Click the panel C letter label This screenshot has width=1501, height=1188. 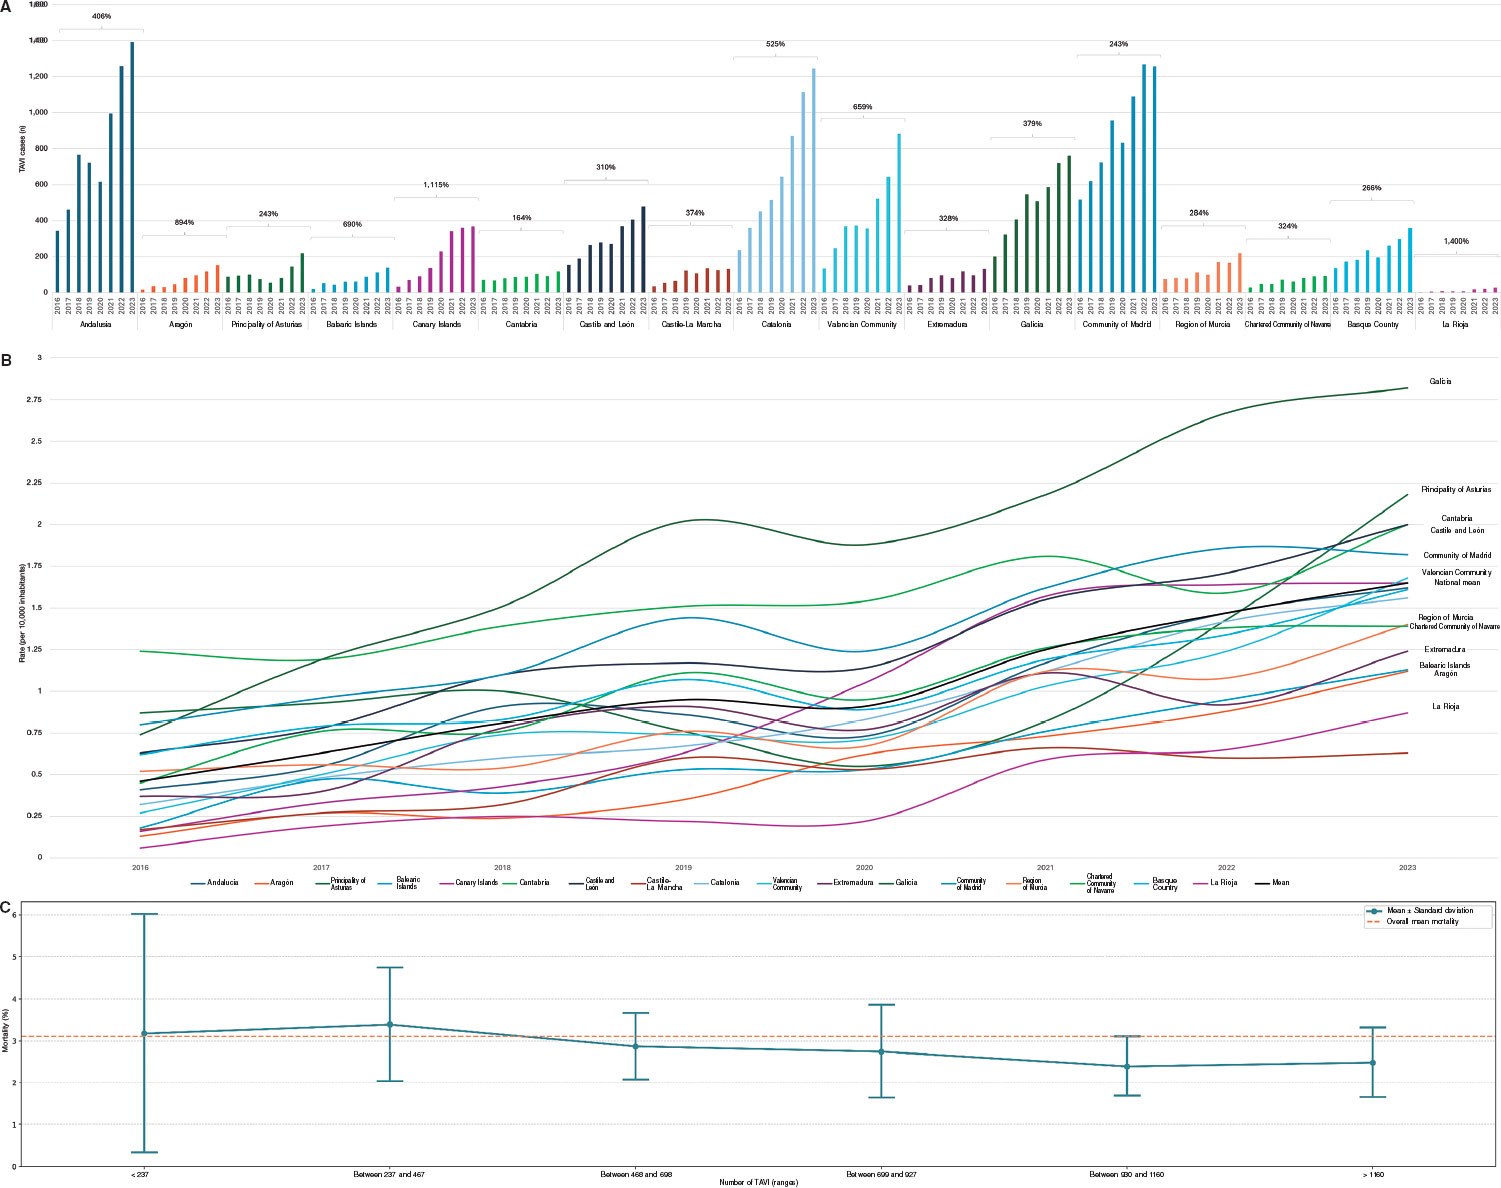(x=7, y=908)
